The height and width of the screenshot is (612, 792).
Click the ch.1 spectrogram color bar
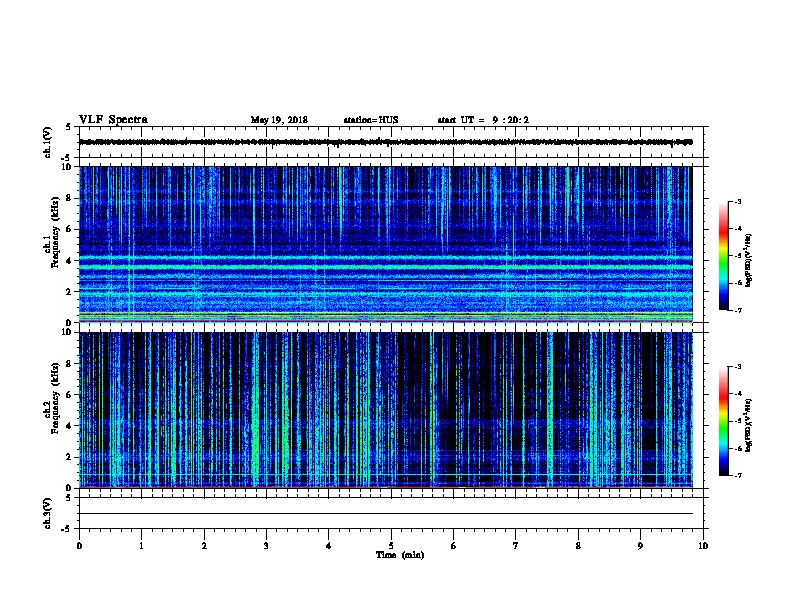pyautogui.click(x=724, y=256)
